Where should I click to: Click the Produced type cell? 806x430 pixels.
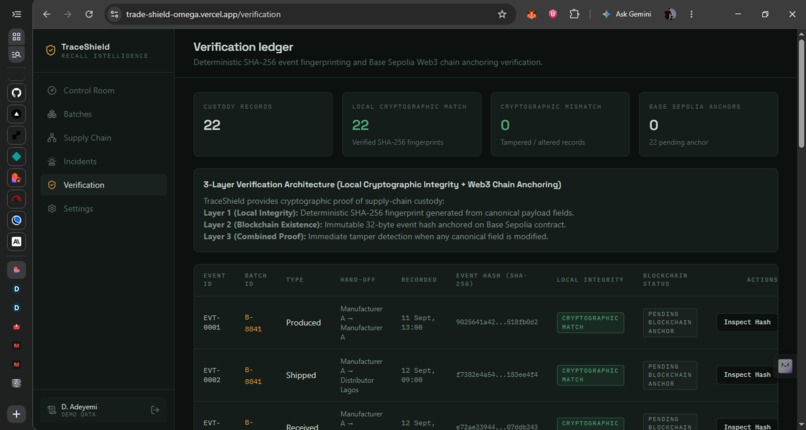[303, 323]
